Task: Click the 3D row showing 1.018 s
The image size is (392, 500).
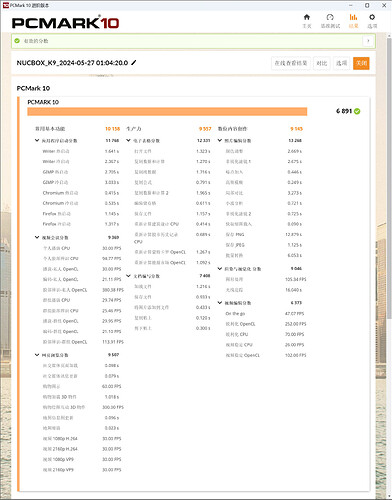Action: point(81,397)
